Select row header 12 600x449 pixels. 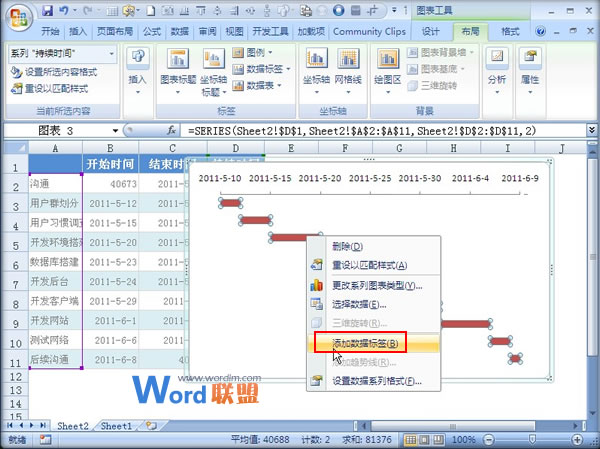click(16, 377)
